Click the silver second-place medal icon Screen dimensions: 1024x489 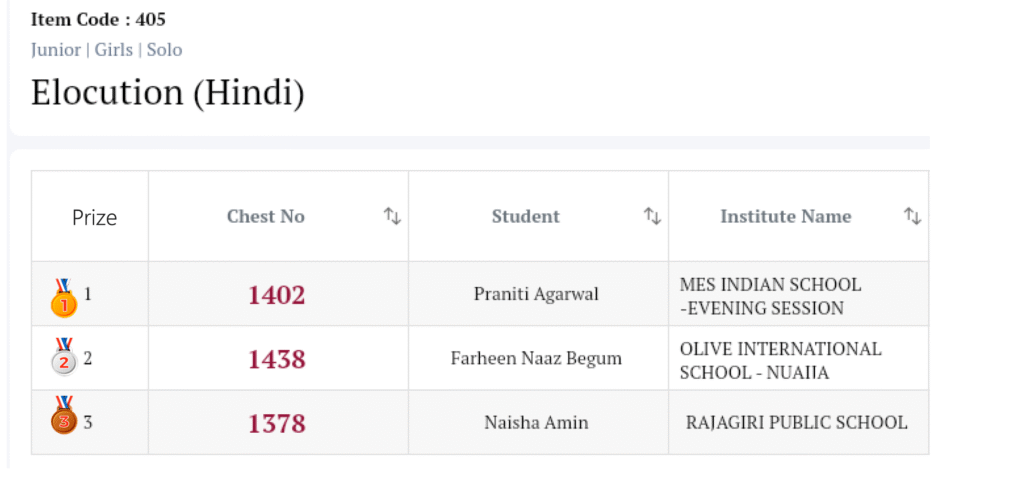pos(64,357)
